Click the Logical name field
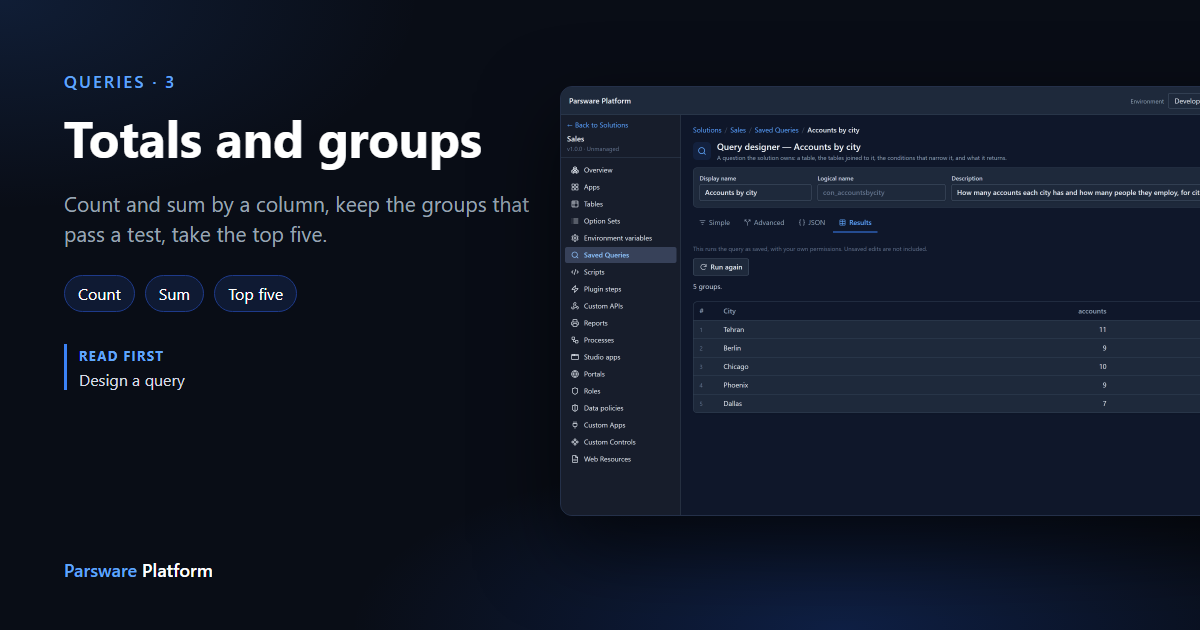 [881, 193]
